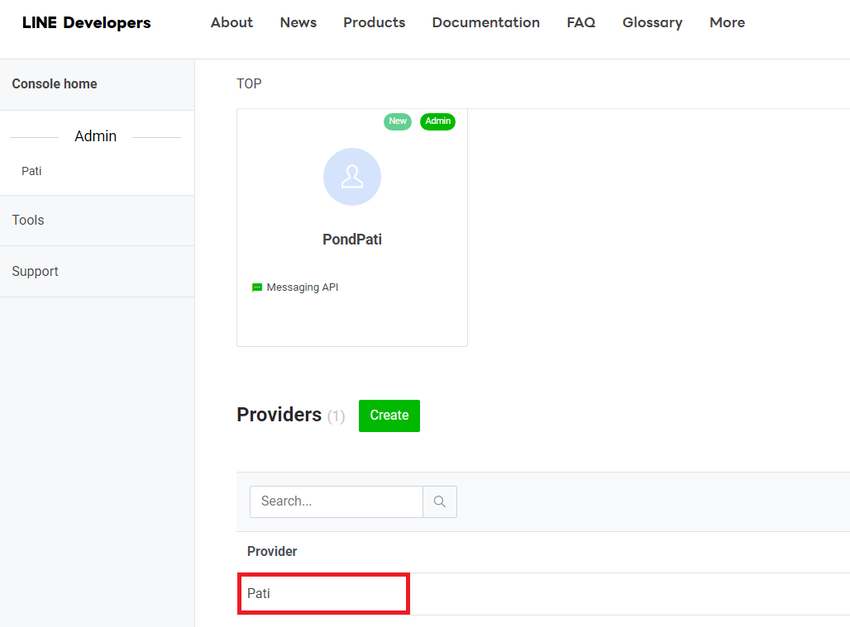
Task: Click the TOP breadcrumb
Action: (x=249, y=83)
